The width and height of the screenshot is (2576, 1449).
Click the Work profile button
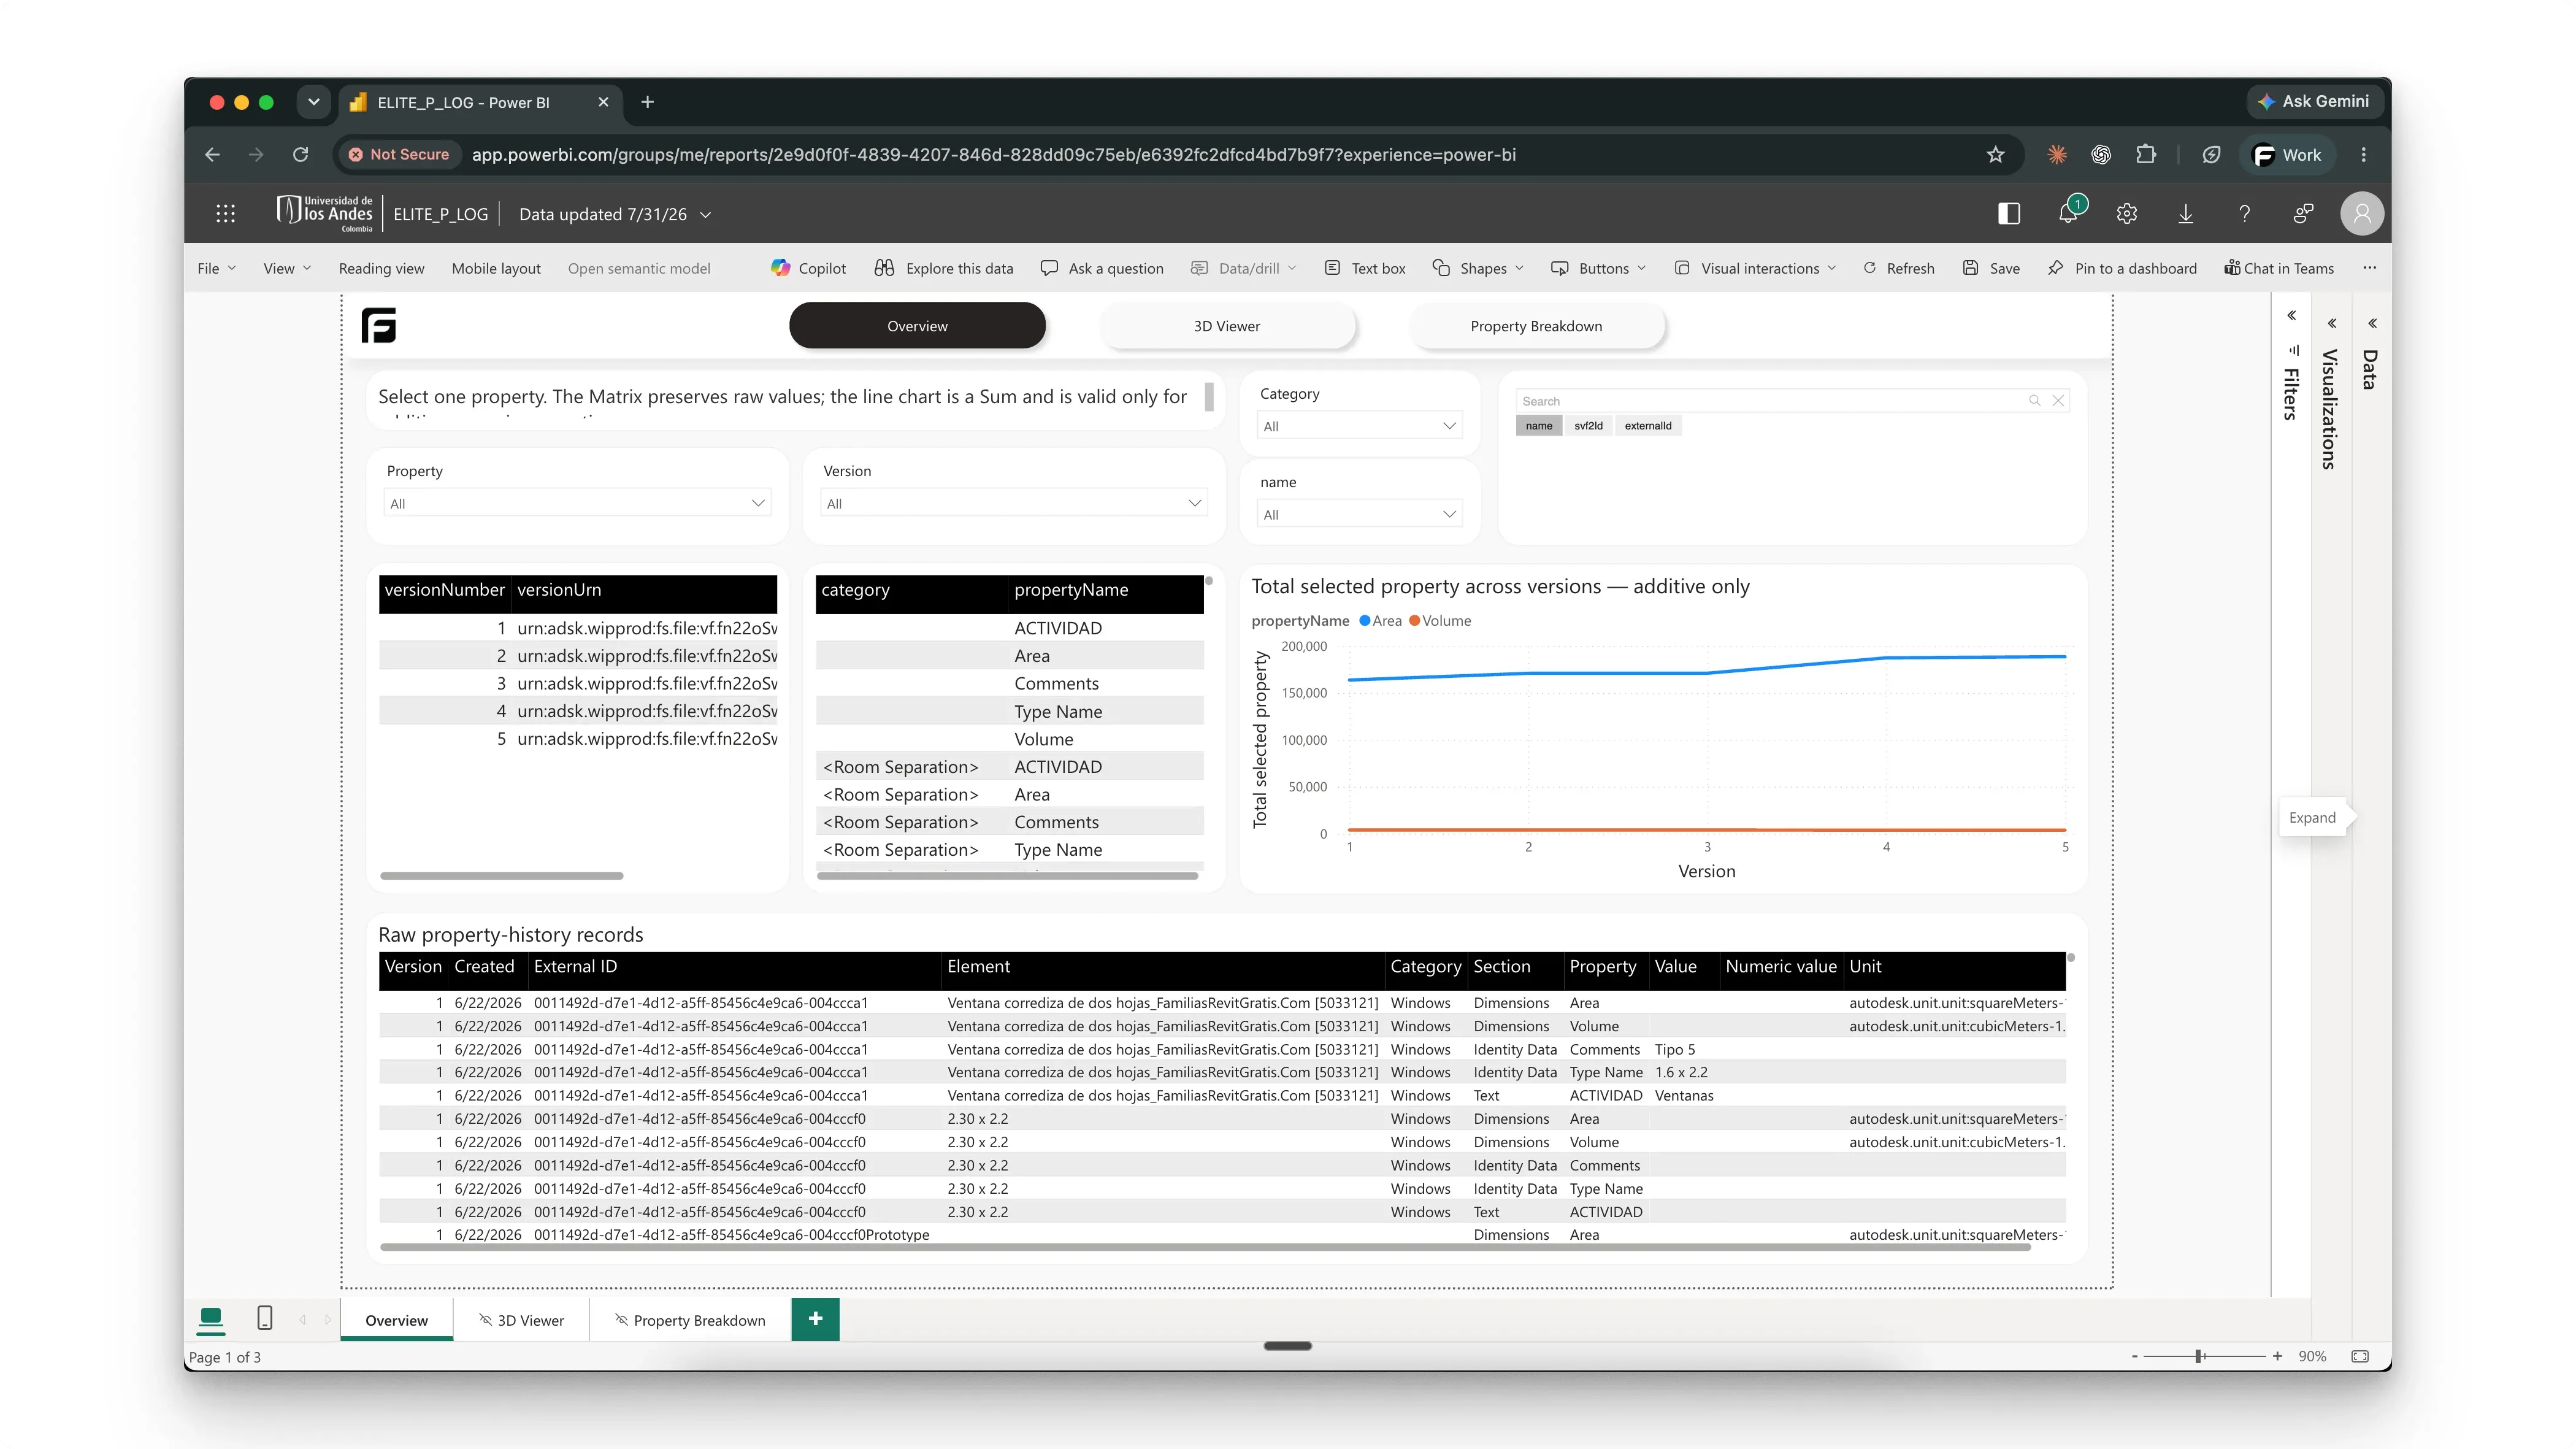tap(2287, 155)
